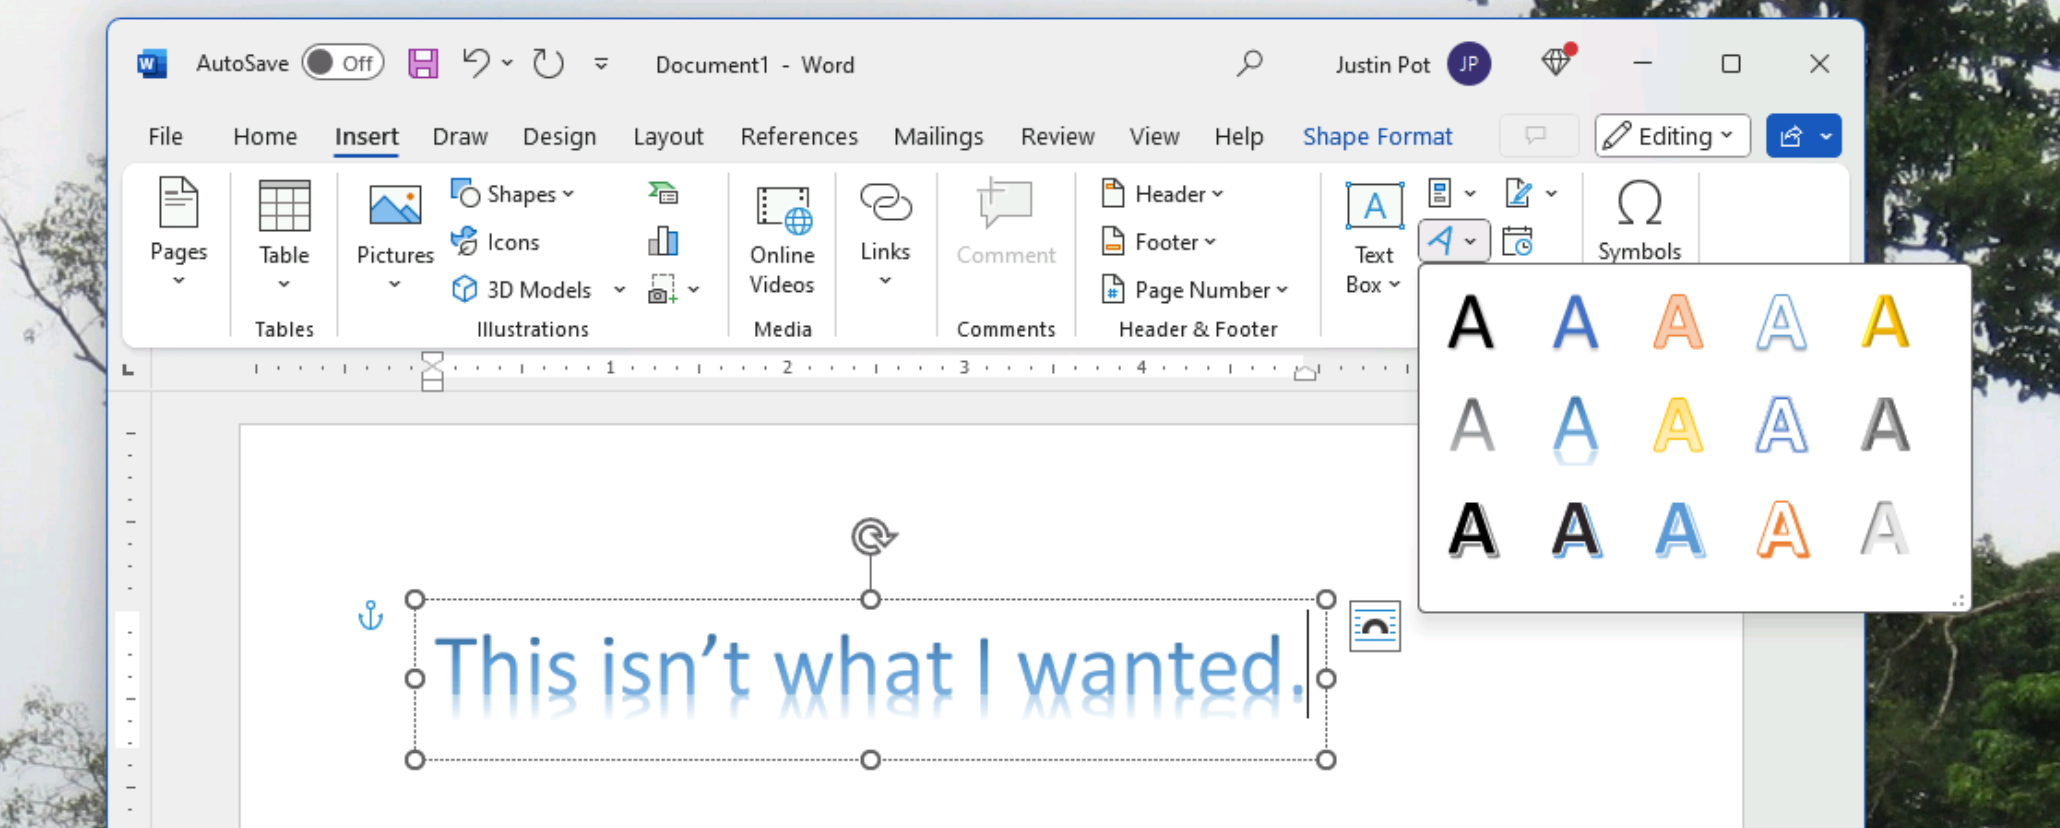Toggle AutoSave switch on
Viewport: 2060px width, 828px height.
tap(343, 64)
